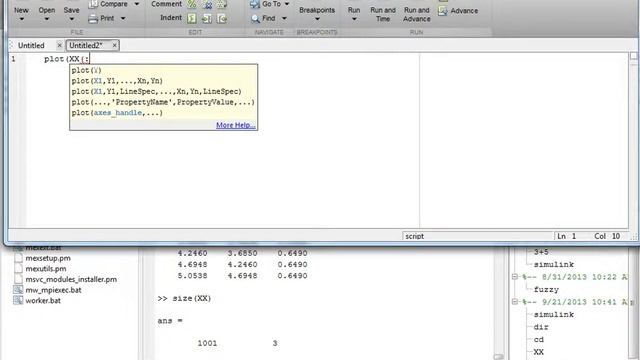Select simulink under the 9/21/2013 session
This screenshot has width=640, height=360.
(x=554, y=314)
